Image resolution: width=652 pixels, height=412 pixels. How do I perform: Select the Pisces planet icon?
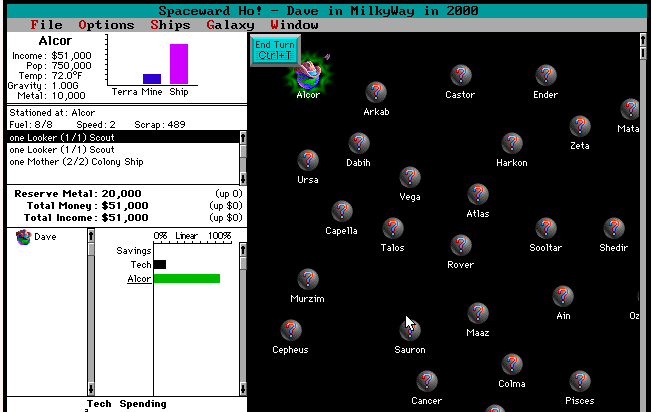click(x=579, y=381)
